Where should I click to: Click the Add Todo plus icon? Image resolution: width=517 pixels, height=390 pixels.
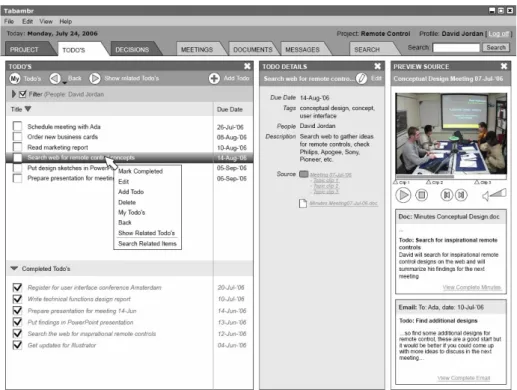pos(214,79)
